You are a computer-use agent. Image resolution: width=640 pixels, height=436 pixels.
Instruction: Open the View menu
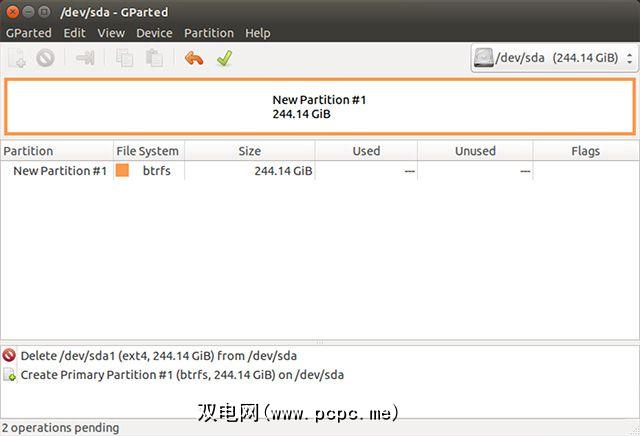coord(111,33)
